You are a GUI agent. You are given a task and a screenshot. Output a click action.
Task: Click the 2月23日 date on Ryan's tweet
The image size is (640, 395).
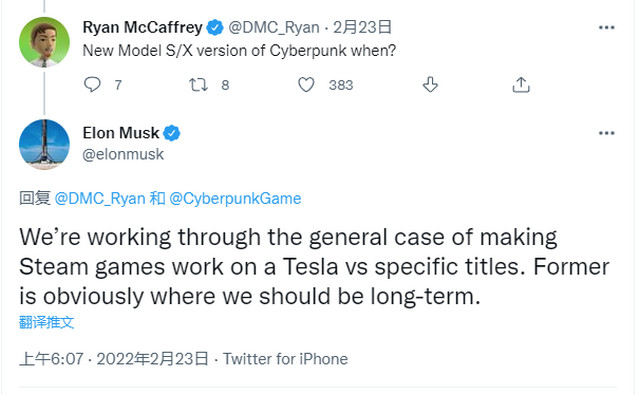[362, 27]
